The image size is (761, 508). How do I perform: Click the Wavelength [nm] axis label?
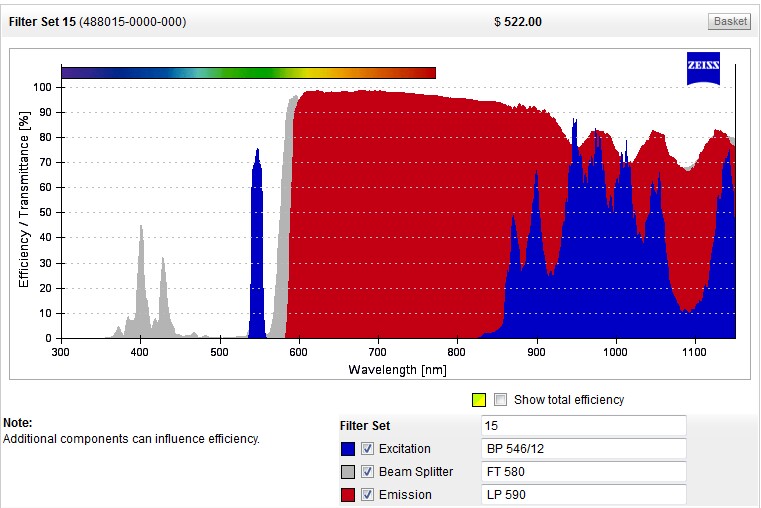(x=397, y=370)
